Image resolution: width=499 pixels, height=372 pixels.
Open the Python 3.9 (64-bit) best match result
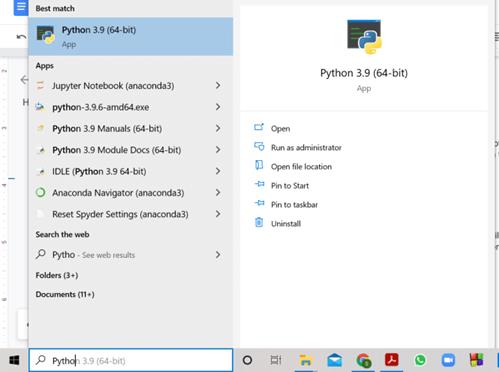point(131,36)
